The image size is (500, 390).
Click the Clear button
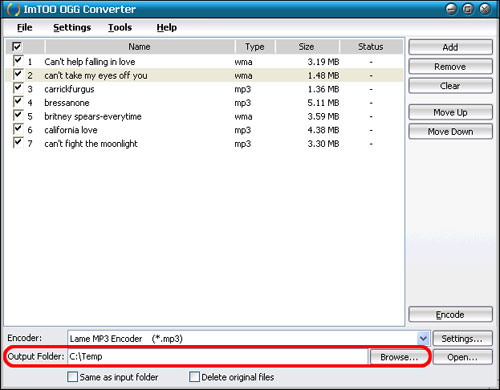(x=450, y=86)
